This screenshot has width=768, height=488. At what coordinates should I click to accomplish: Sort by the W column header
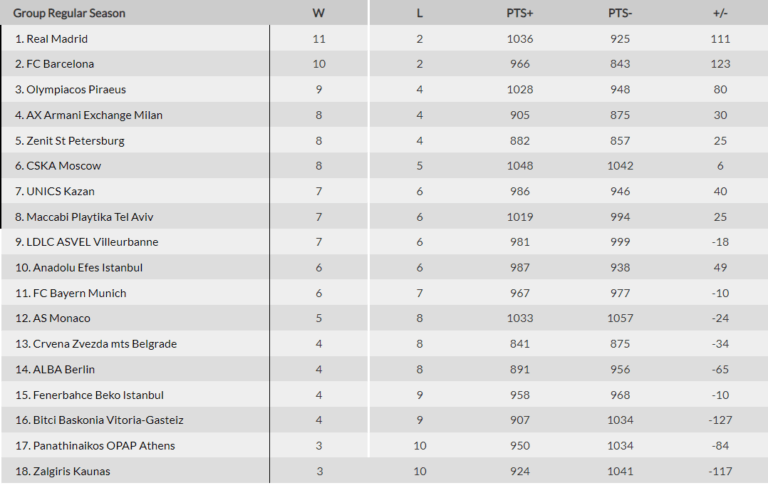click(x=319, y=13)
